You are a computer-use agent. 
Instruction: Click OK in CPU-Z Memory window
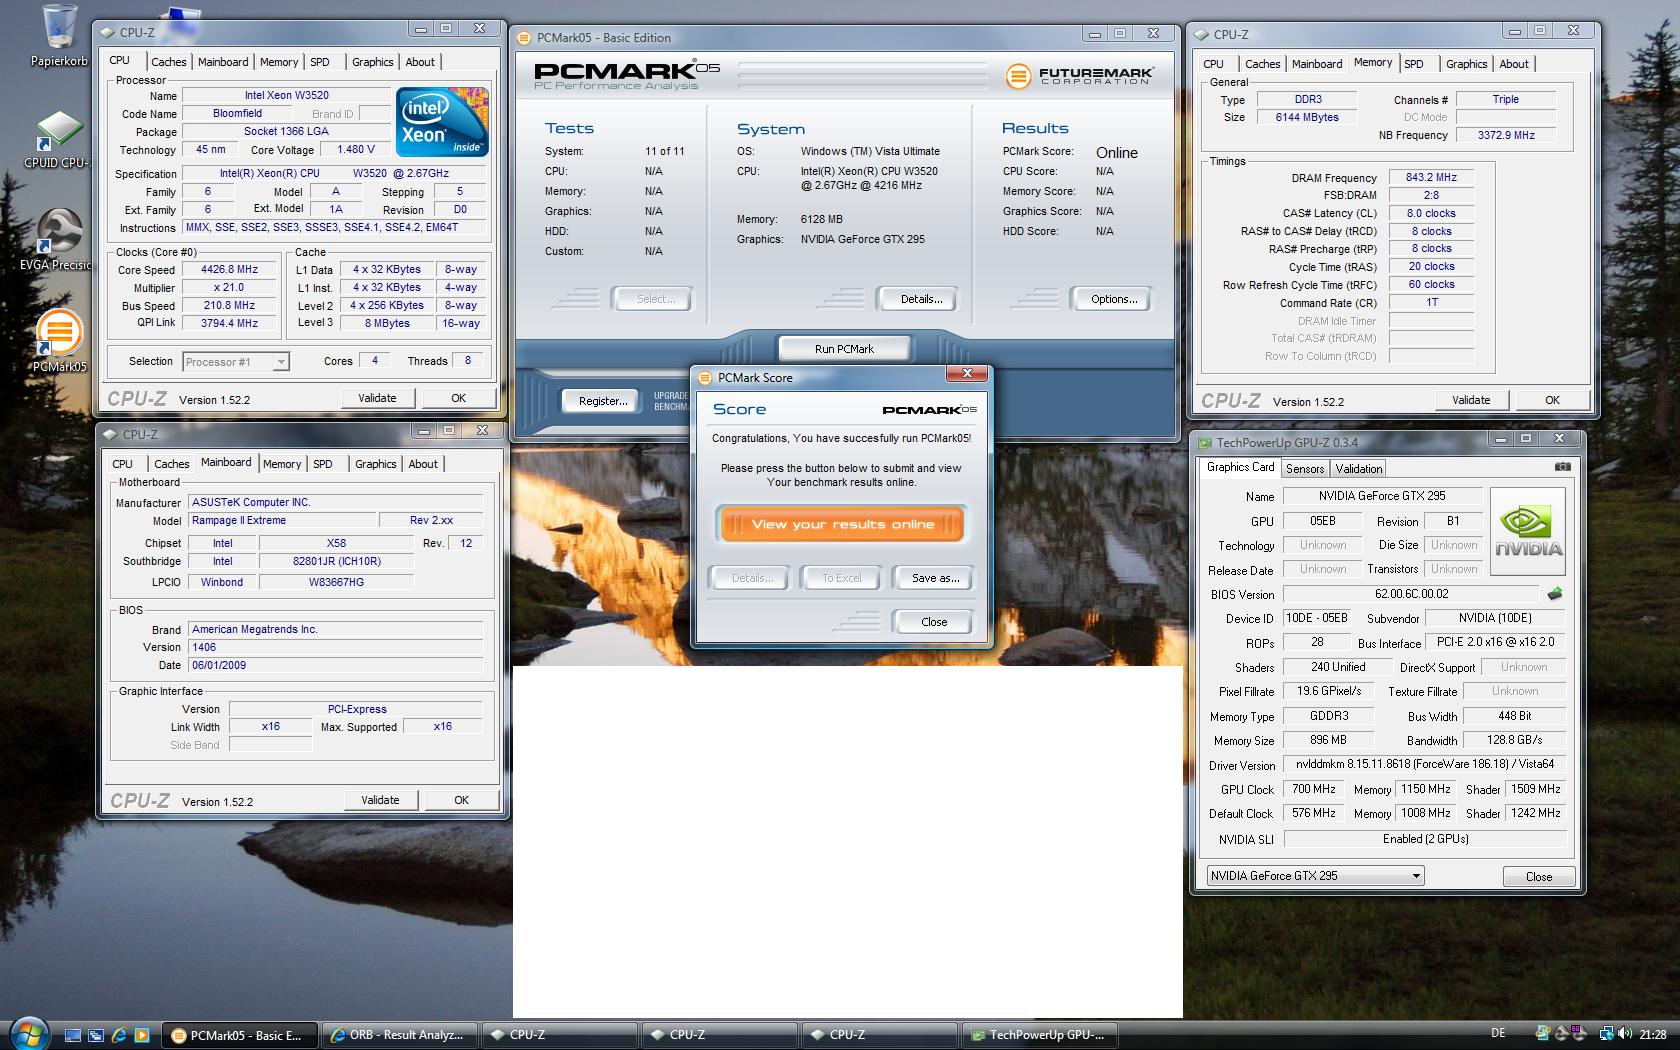[1551, 400]
